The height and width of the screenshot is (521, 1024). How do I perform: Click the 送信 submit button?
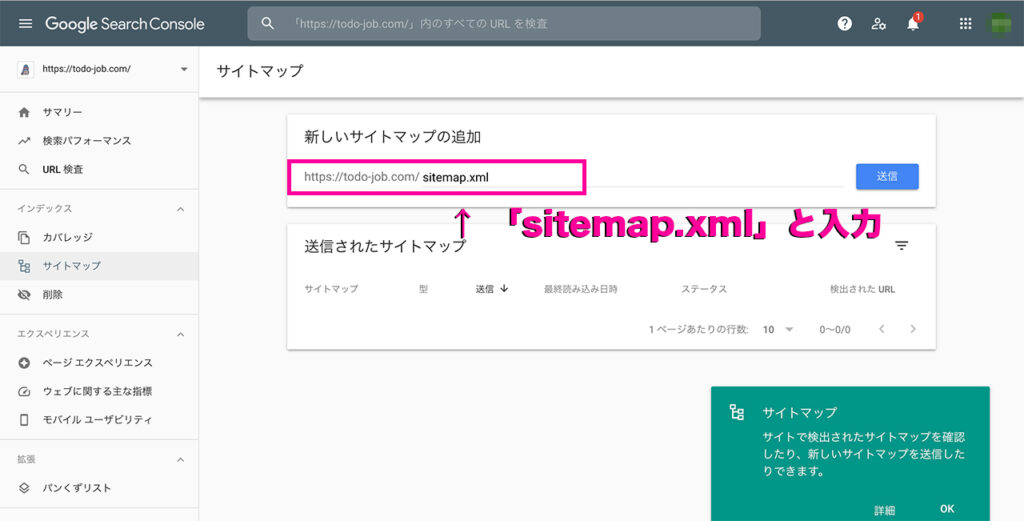(887, 176)
